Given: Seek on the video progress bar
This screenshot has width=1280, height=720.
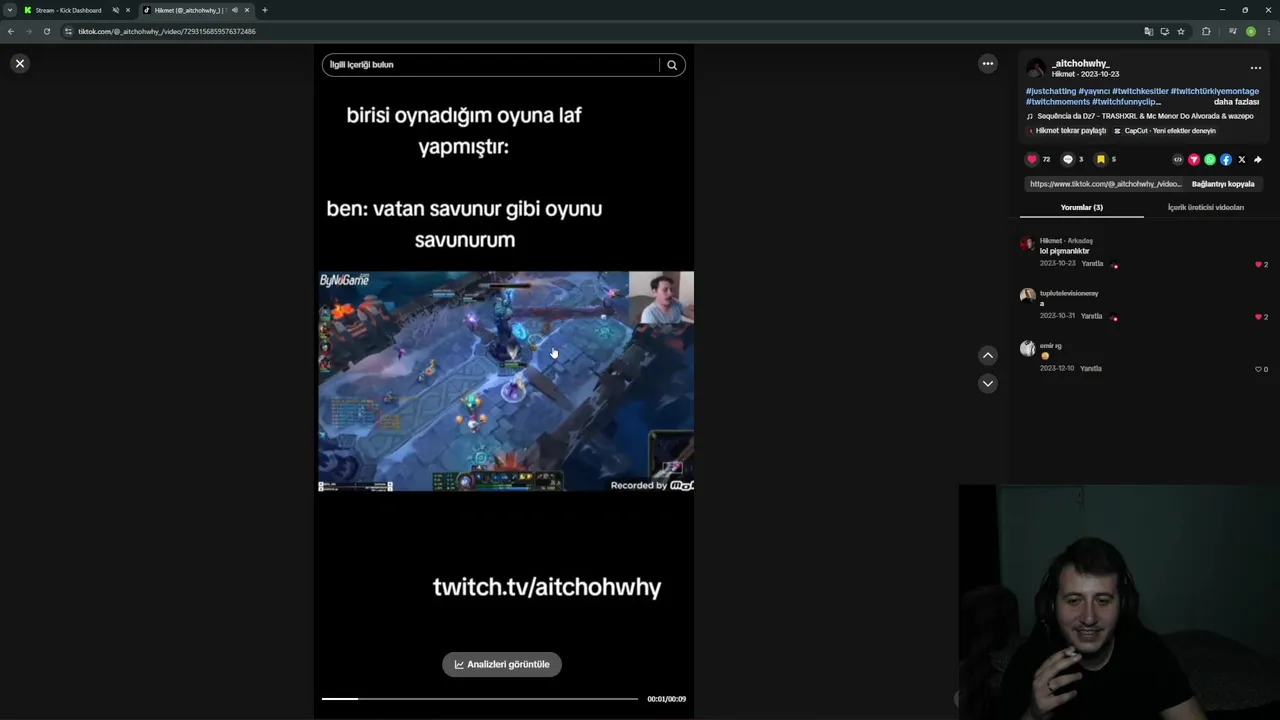Looking at the screenshot, I should [x=479, y=699].
